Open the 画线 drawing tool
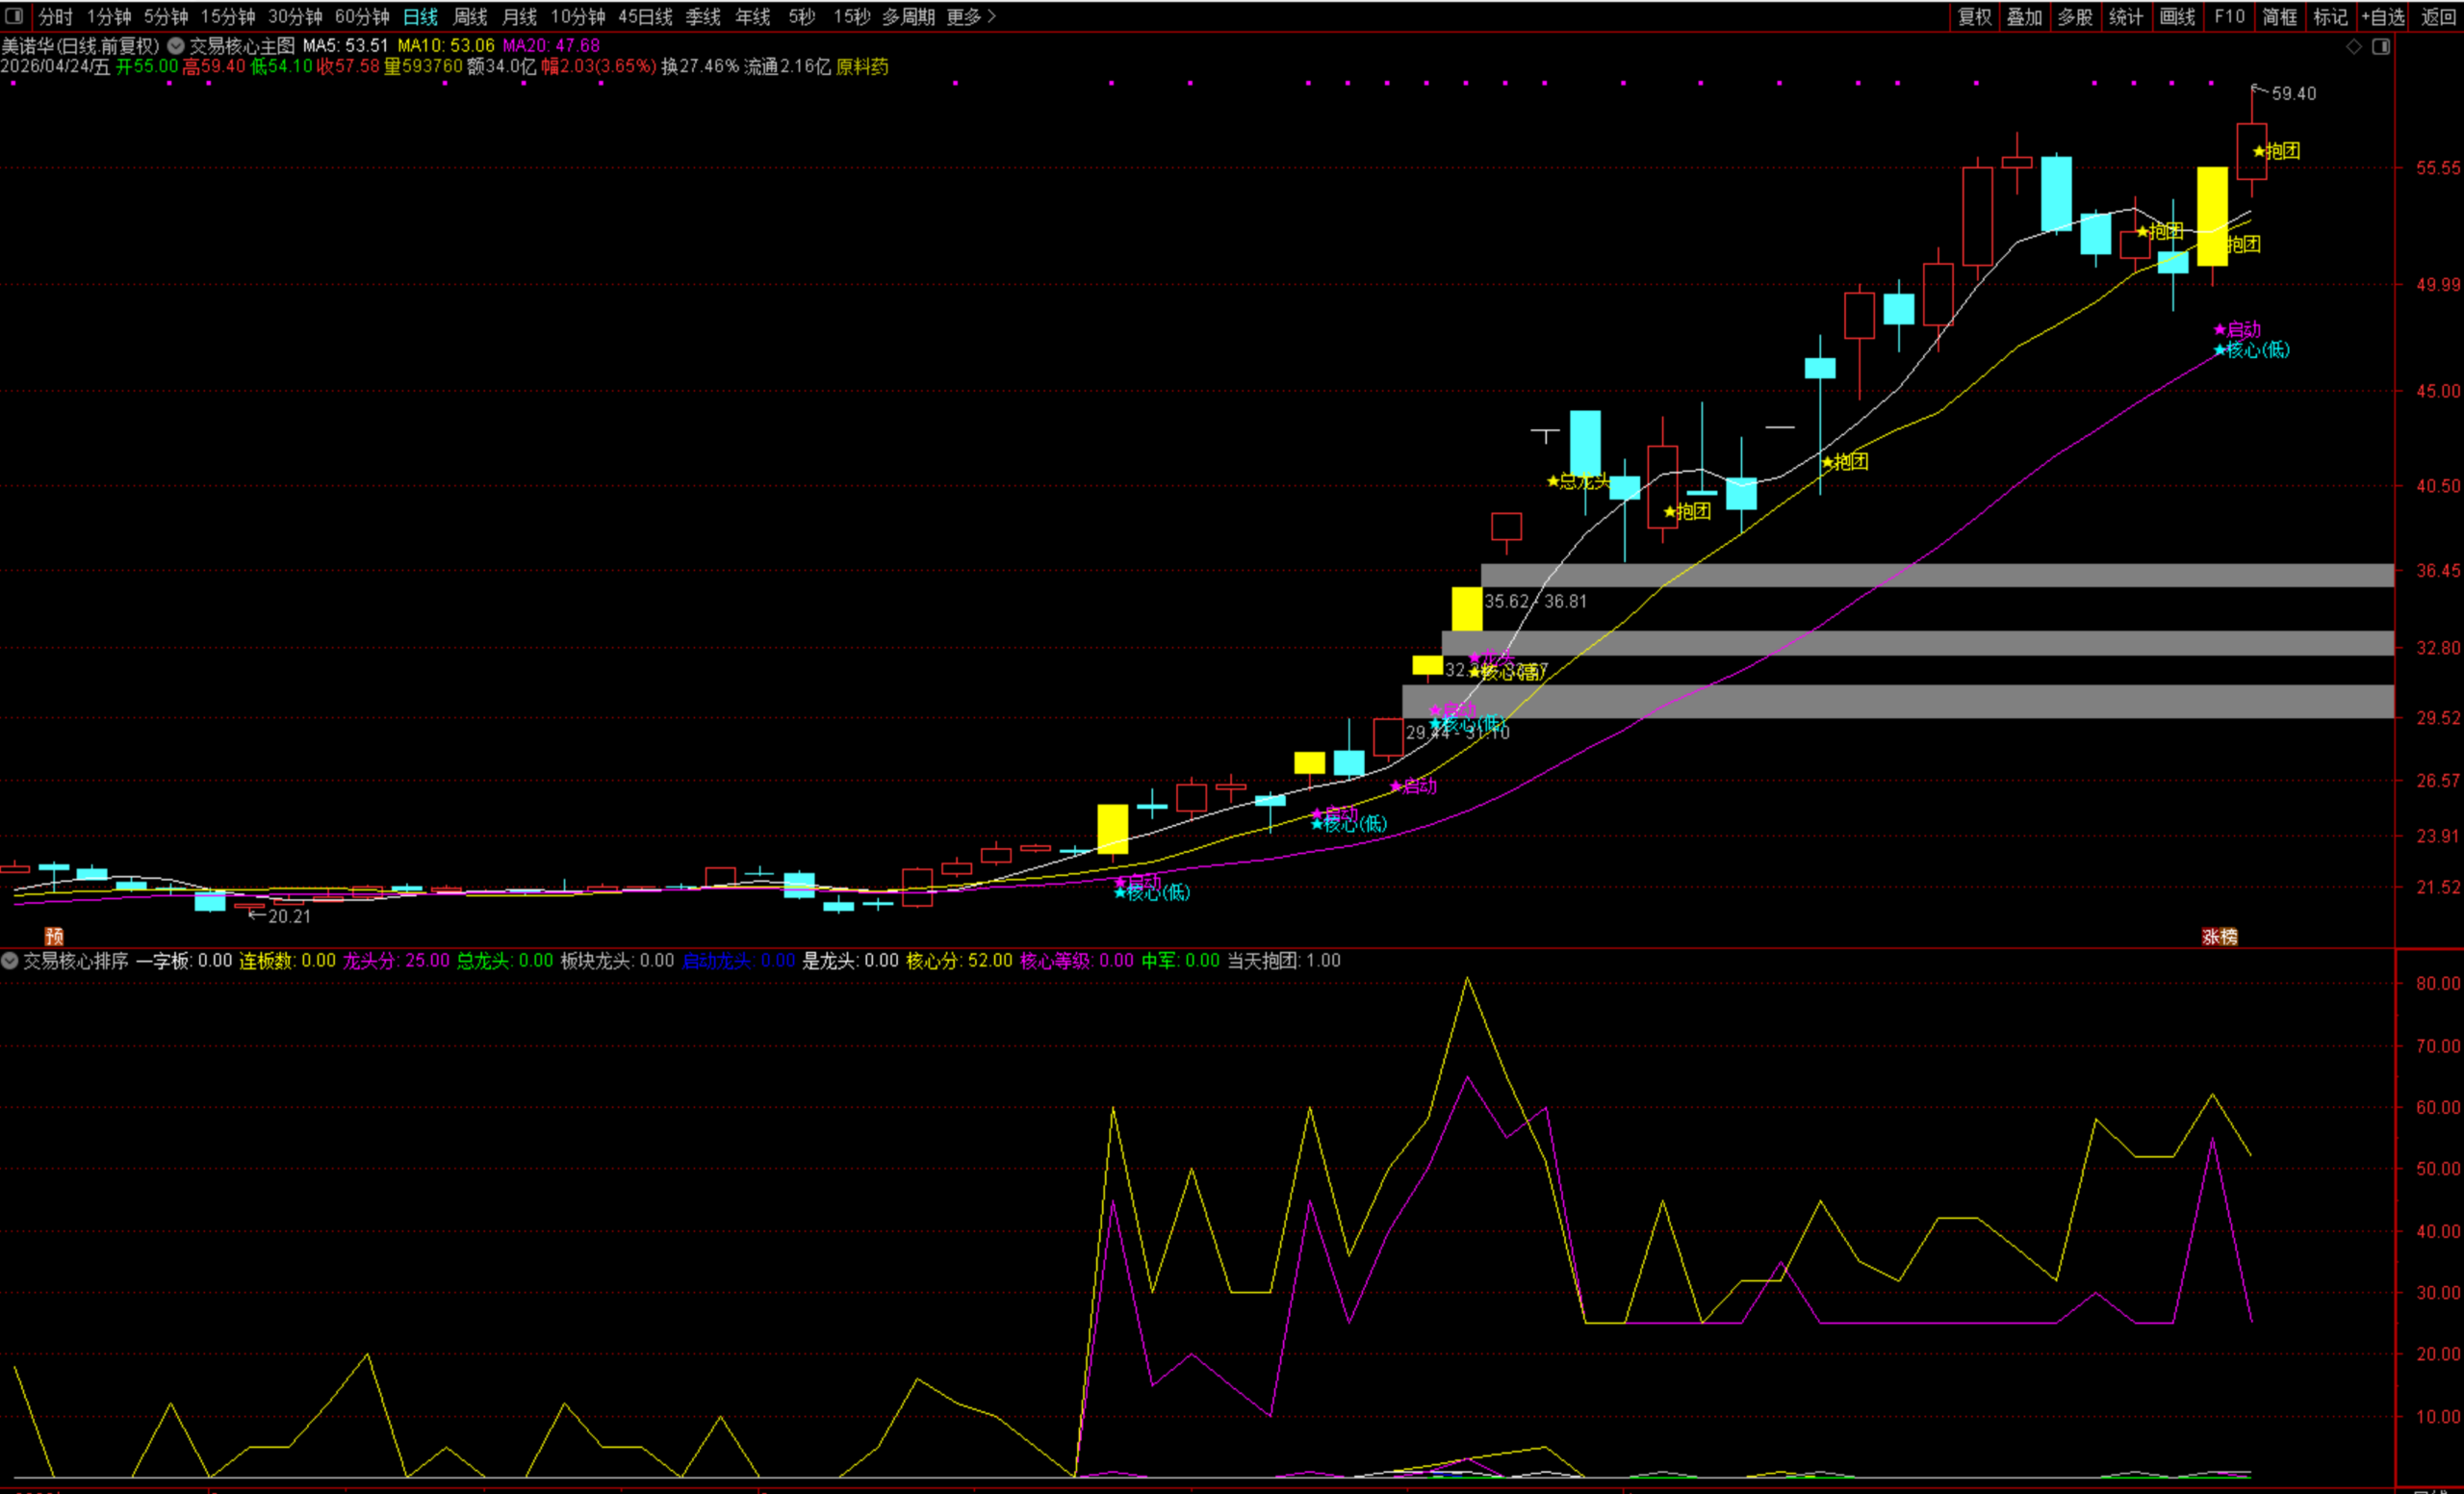Viewport: 2464px width, 1494px height. [2177, 16]
